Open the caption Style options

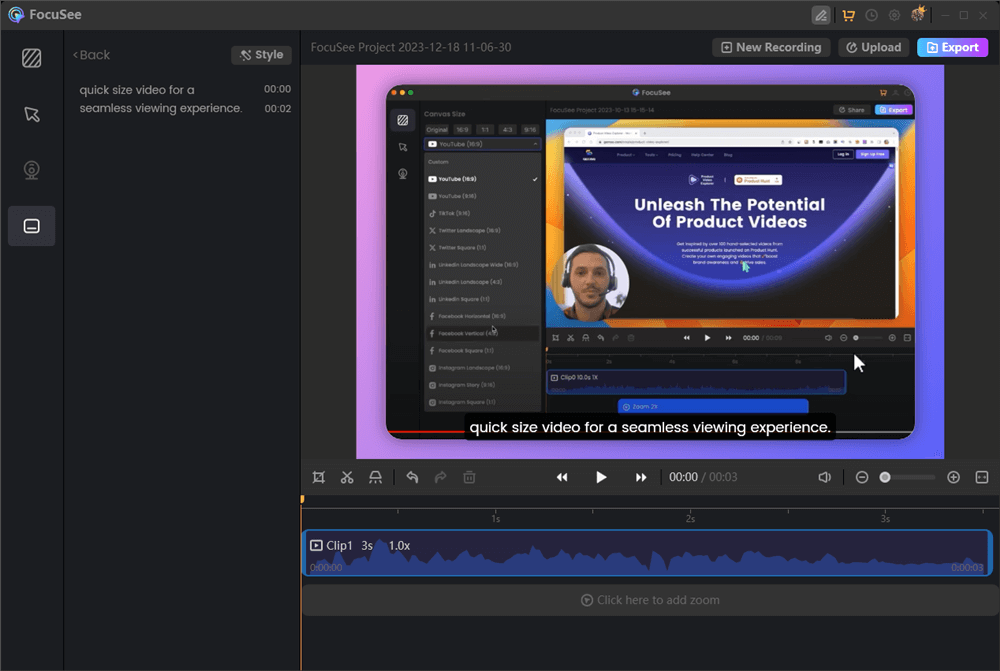261,55
